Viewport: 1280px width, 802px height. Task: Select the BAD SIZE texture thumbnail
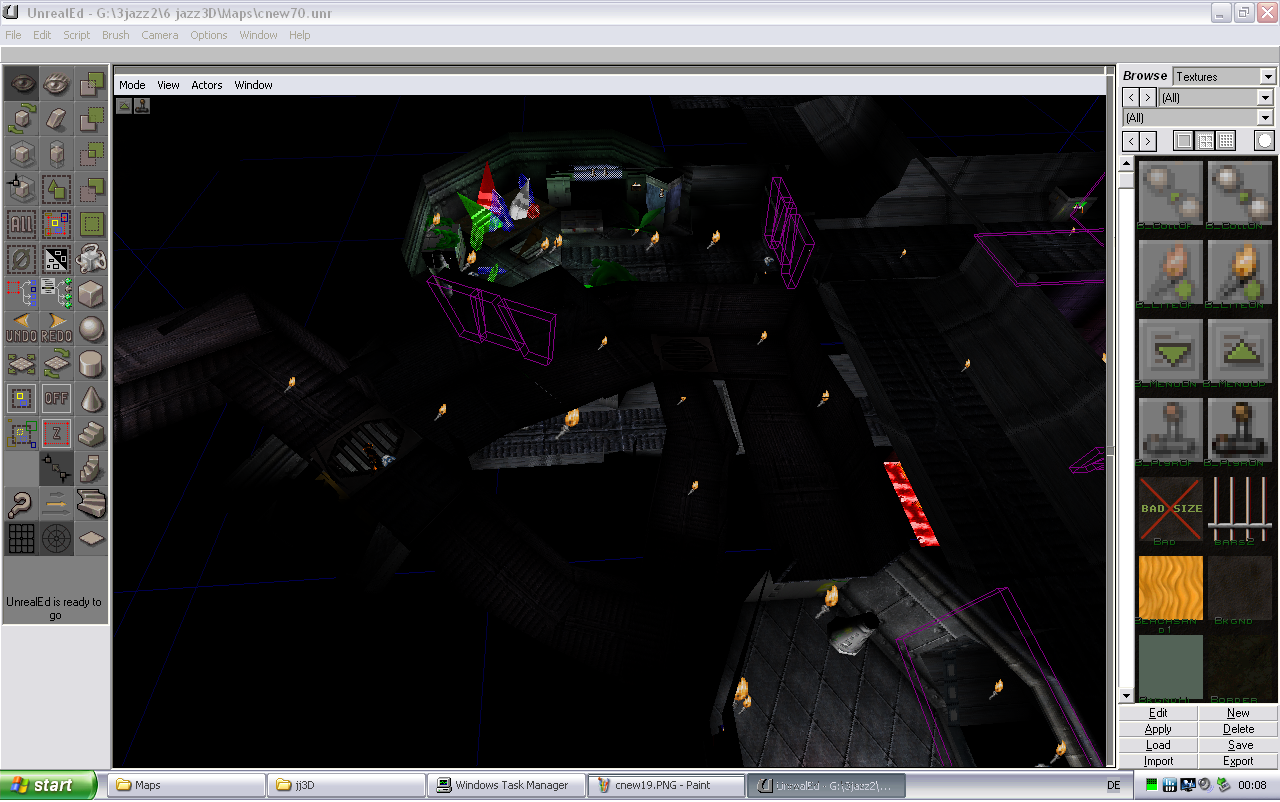coord(1171,509)
